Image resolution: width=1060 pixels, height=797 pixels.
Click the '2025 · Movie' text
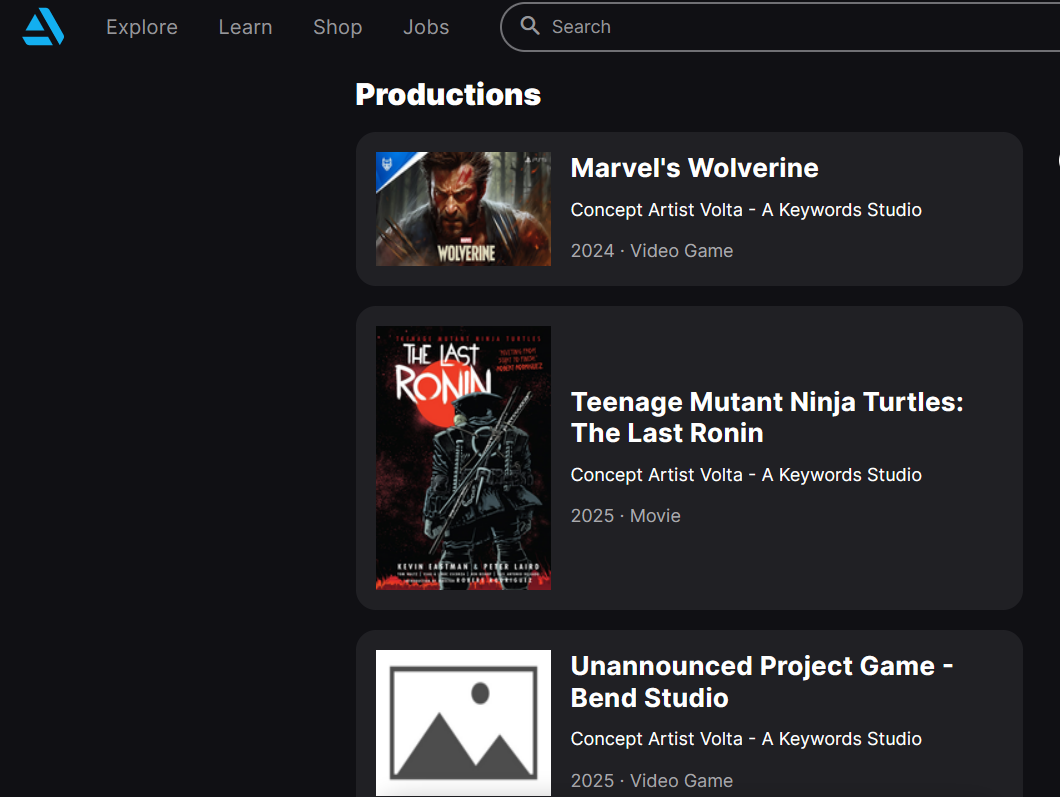625,516
